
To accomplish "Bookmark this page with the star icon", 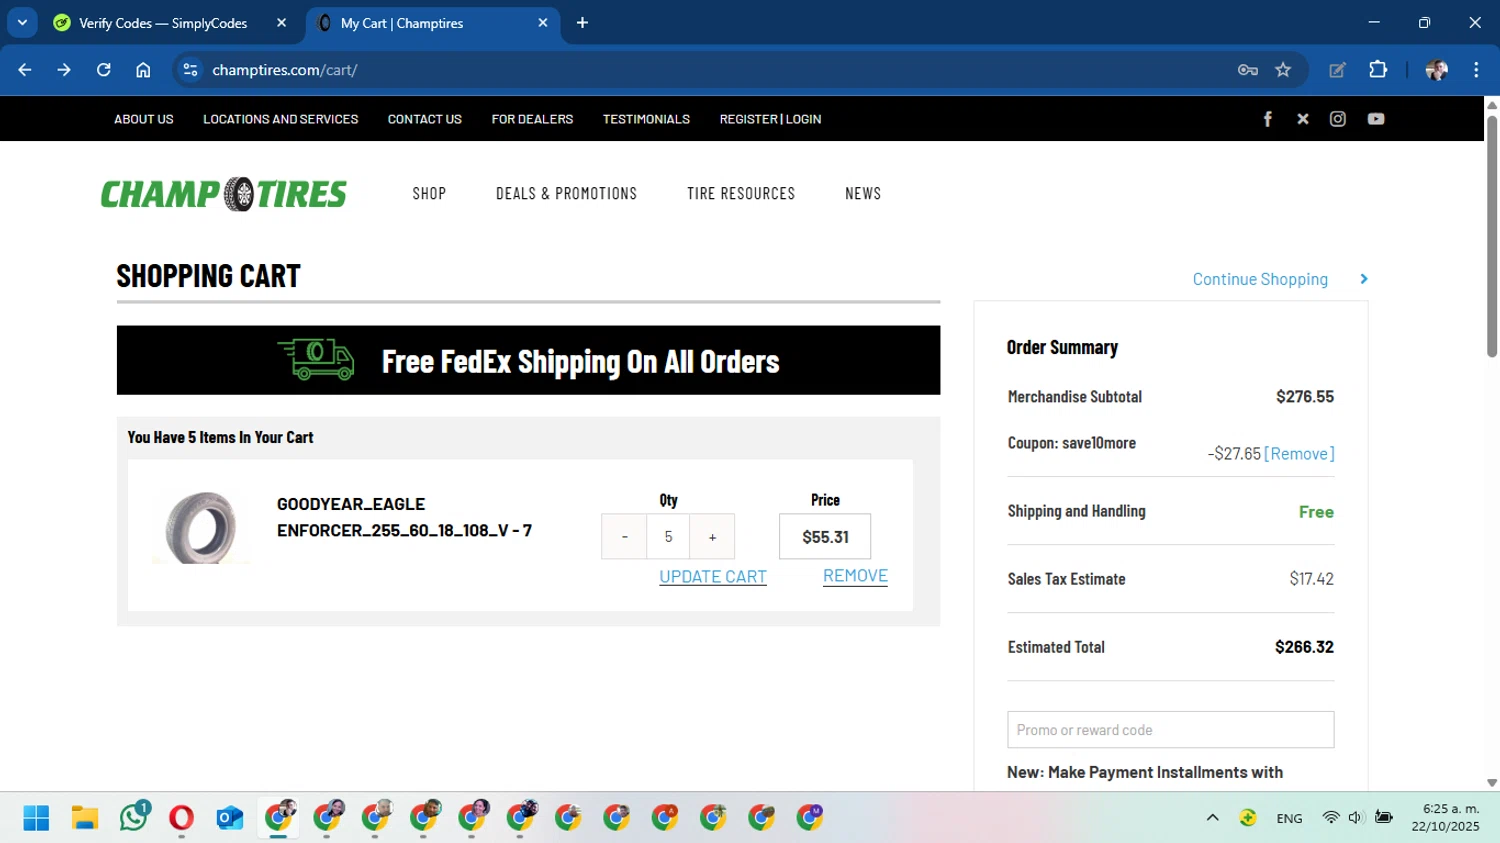I will [1283, 70].
